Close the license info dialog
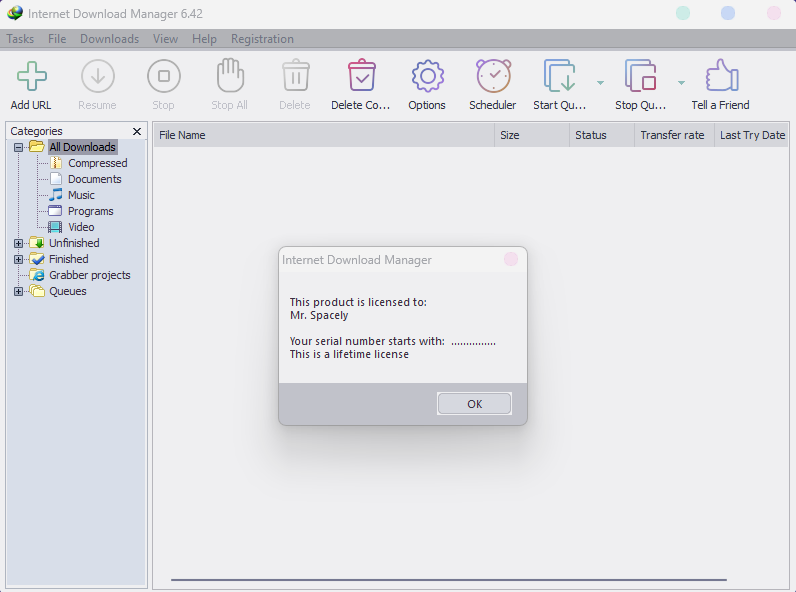 pyautogui.click(x=511, y=259)
